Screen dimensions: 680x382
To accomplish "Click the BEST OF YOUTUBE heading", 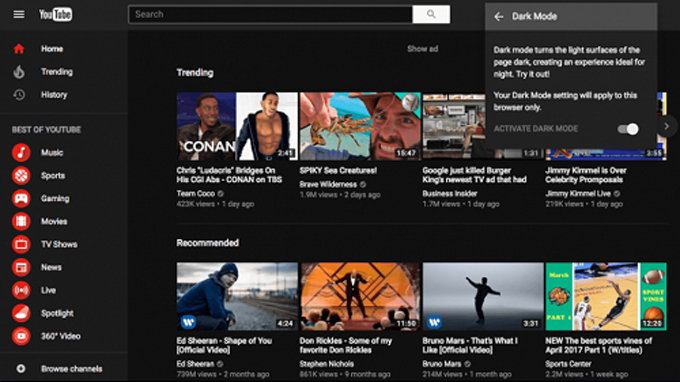I will click(46, 130).
